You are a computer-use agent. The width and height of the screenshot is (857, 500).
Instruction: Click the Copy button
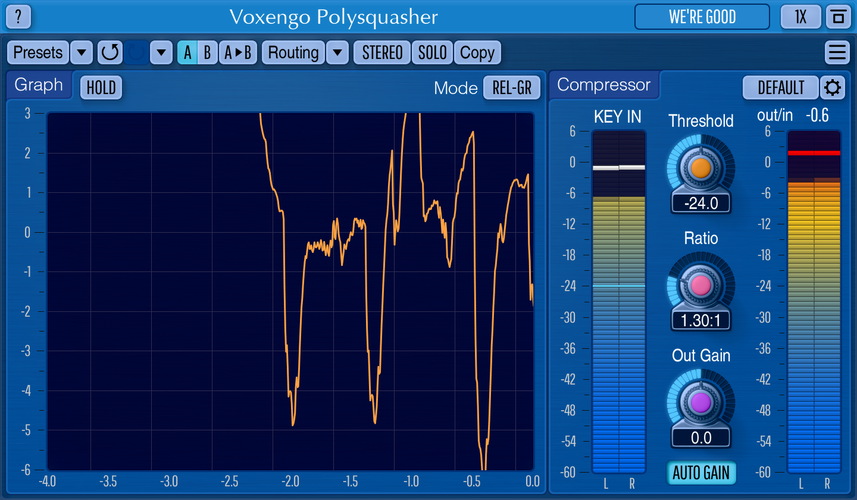(477, 52)
